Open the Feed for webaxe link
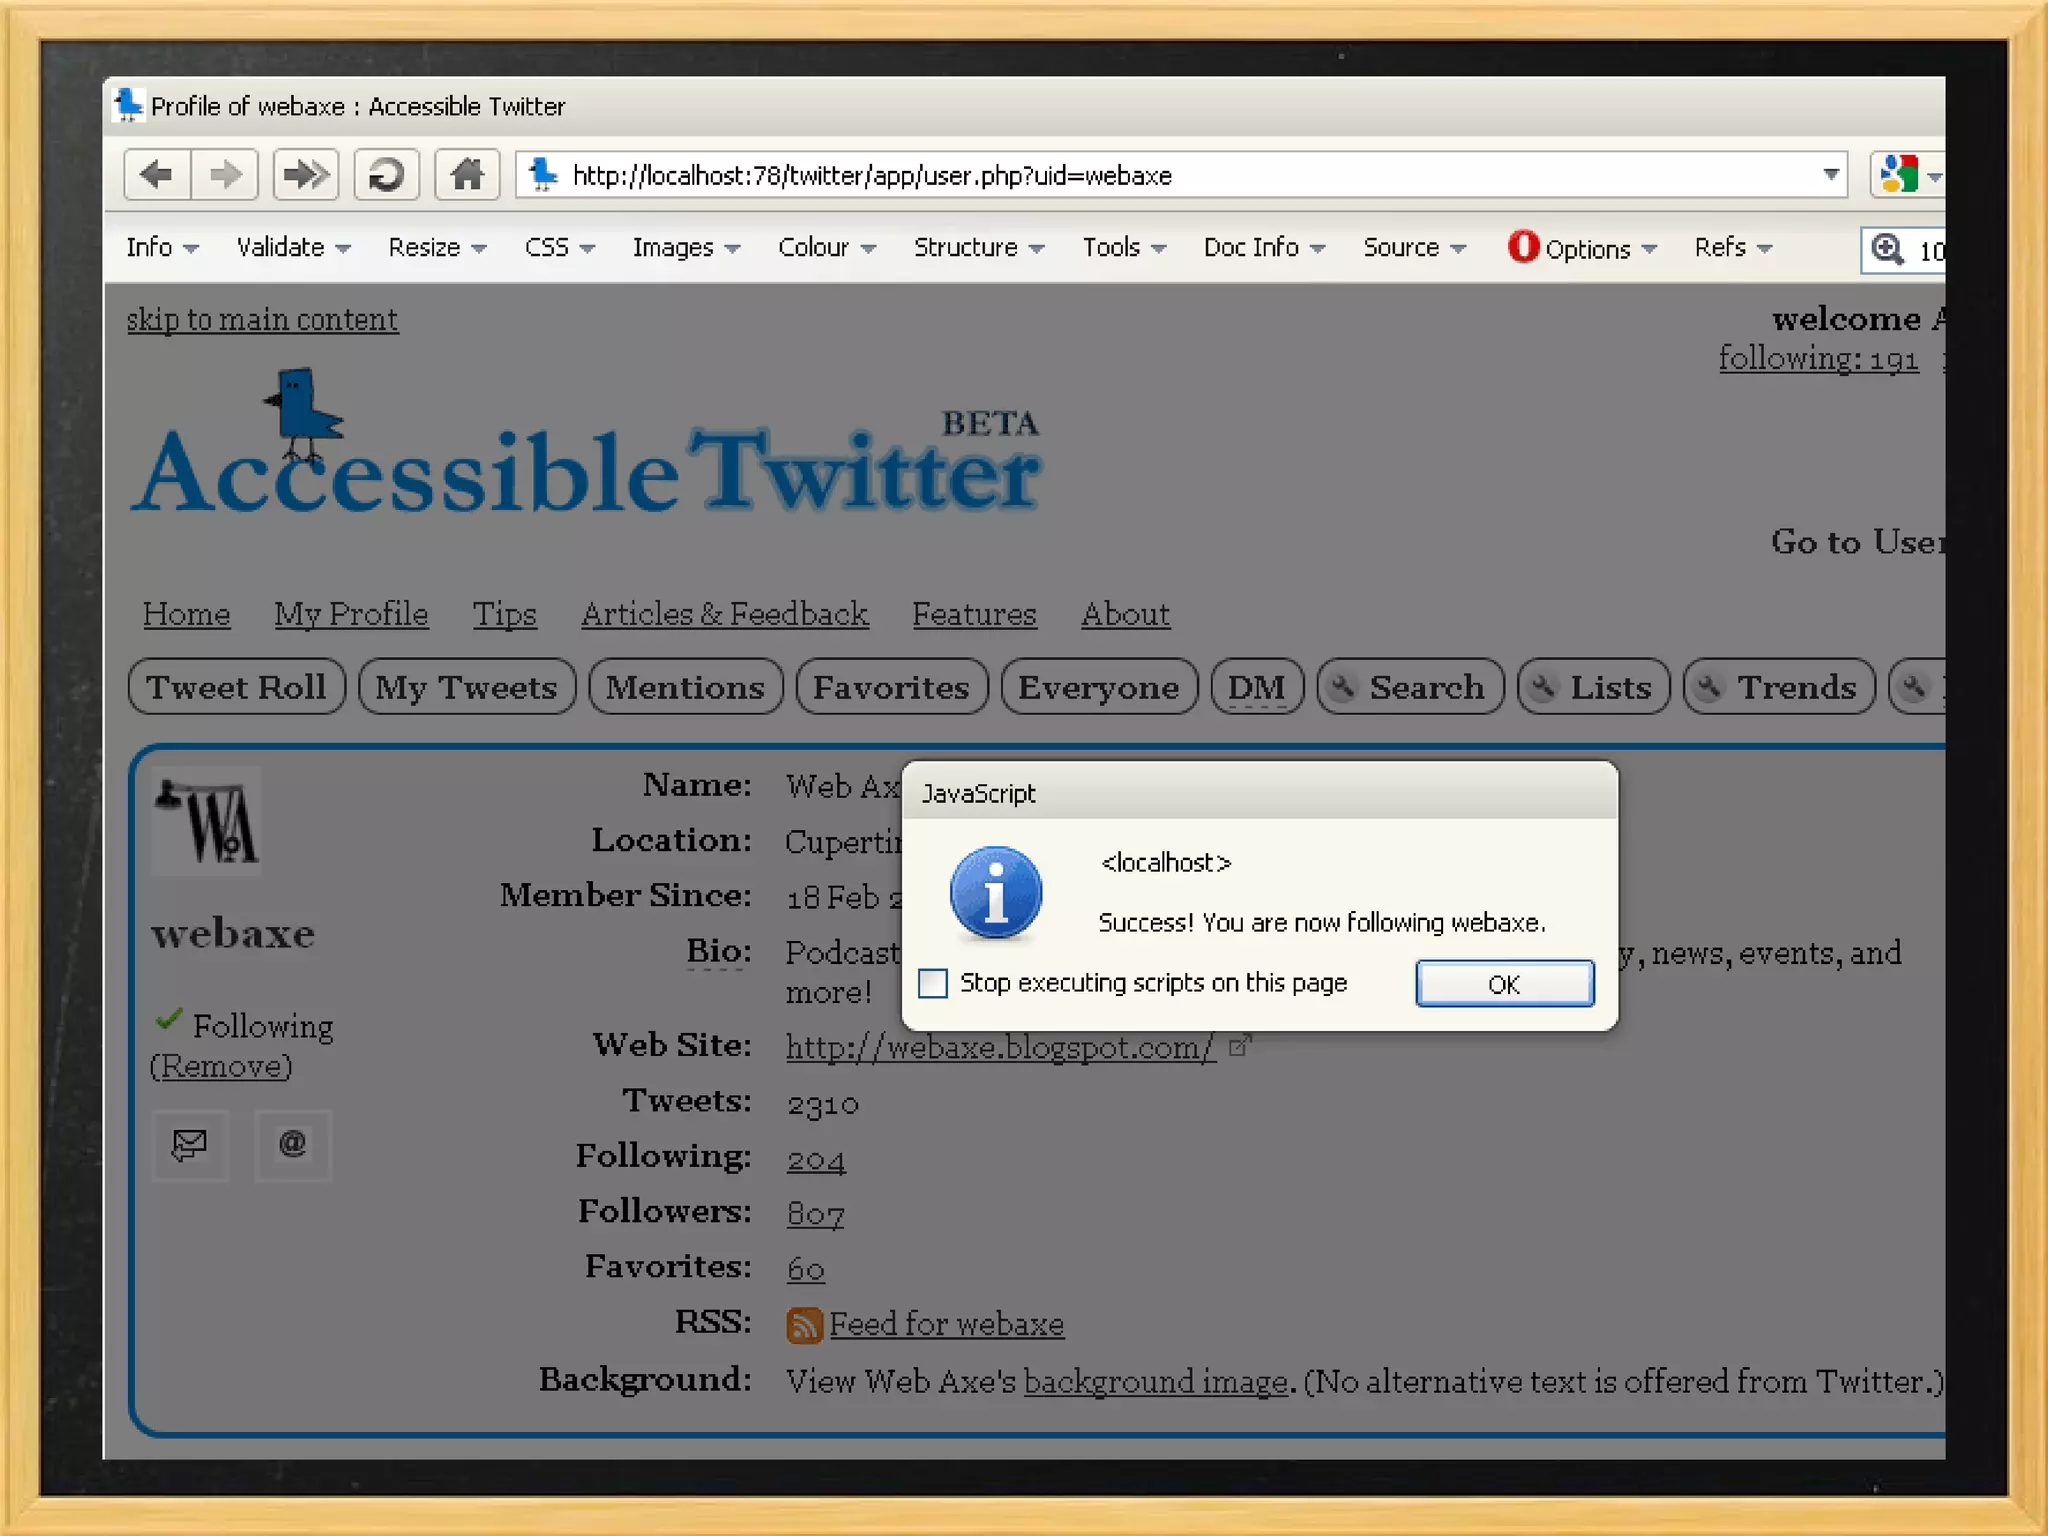The image size is (2048, 1536). point(946,1324)
